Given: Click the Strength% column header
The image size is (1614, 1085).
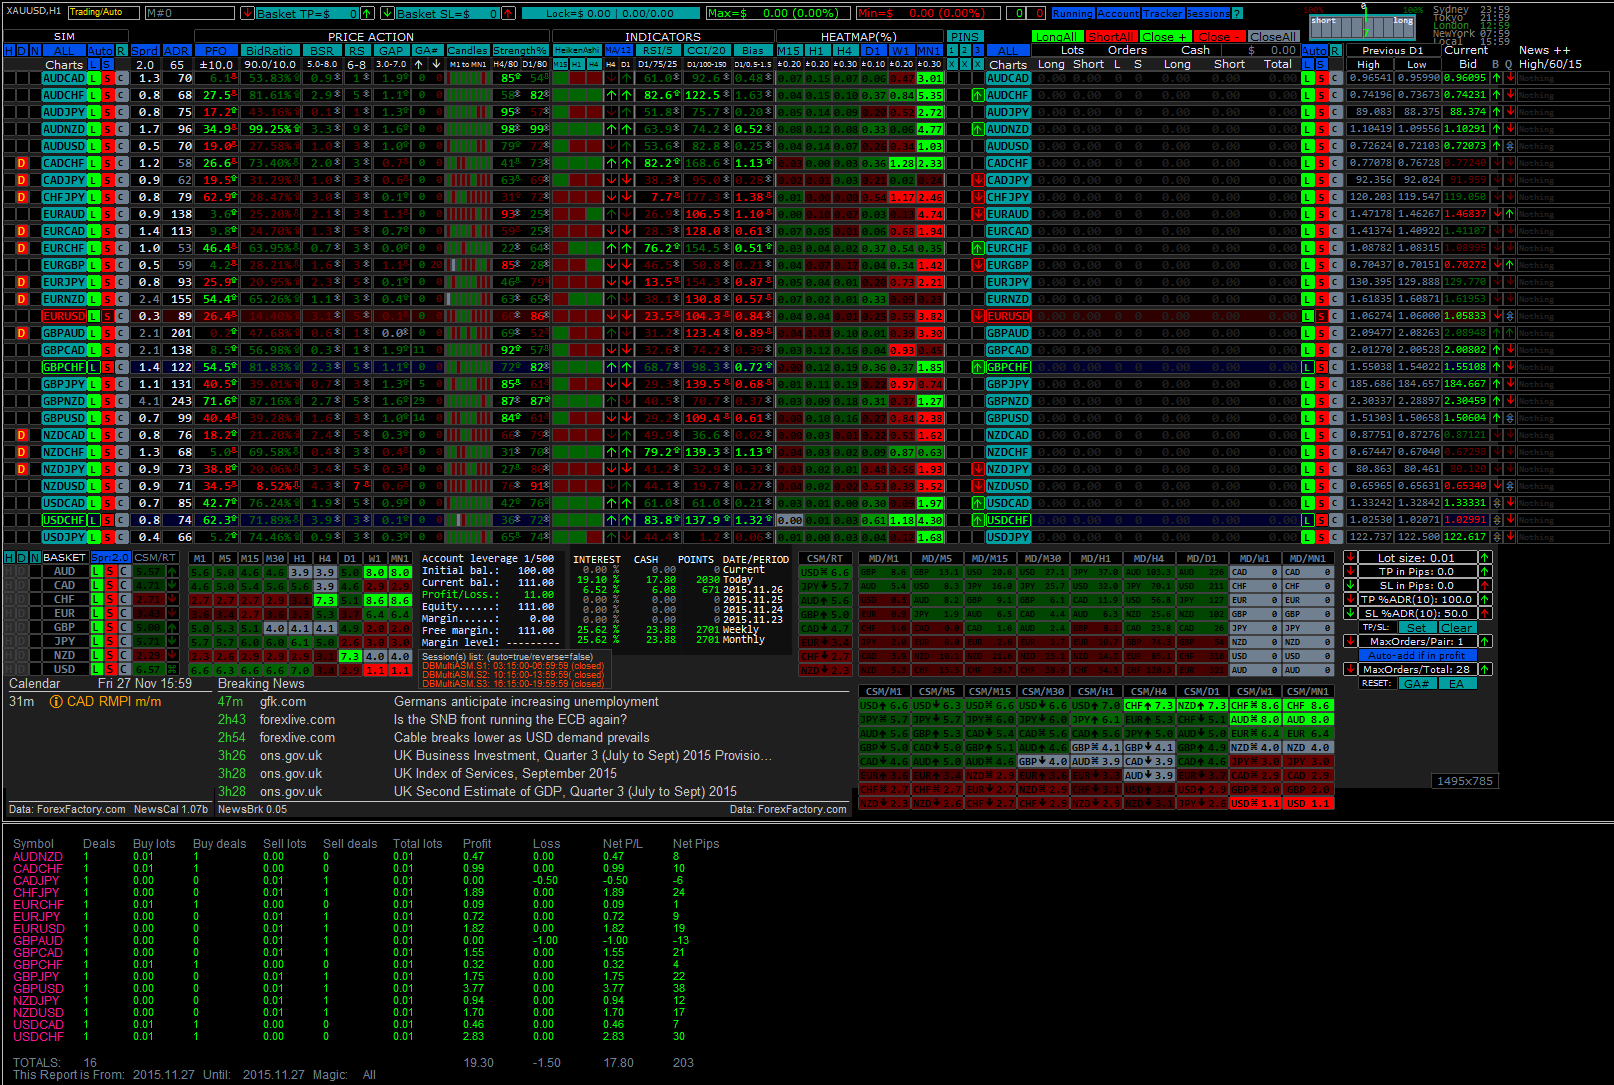Looking at the screenshot, I should [x=520, y=51].
